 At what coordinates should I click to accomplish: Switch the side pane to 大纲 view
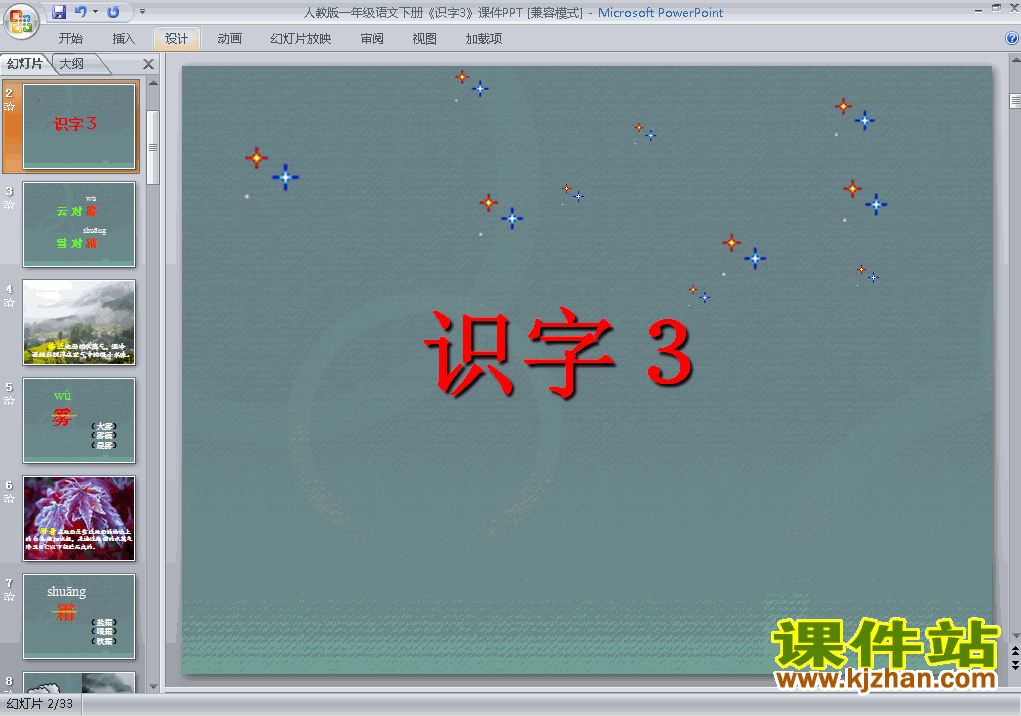point(72,64)
